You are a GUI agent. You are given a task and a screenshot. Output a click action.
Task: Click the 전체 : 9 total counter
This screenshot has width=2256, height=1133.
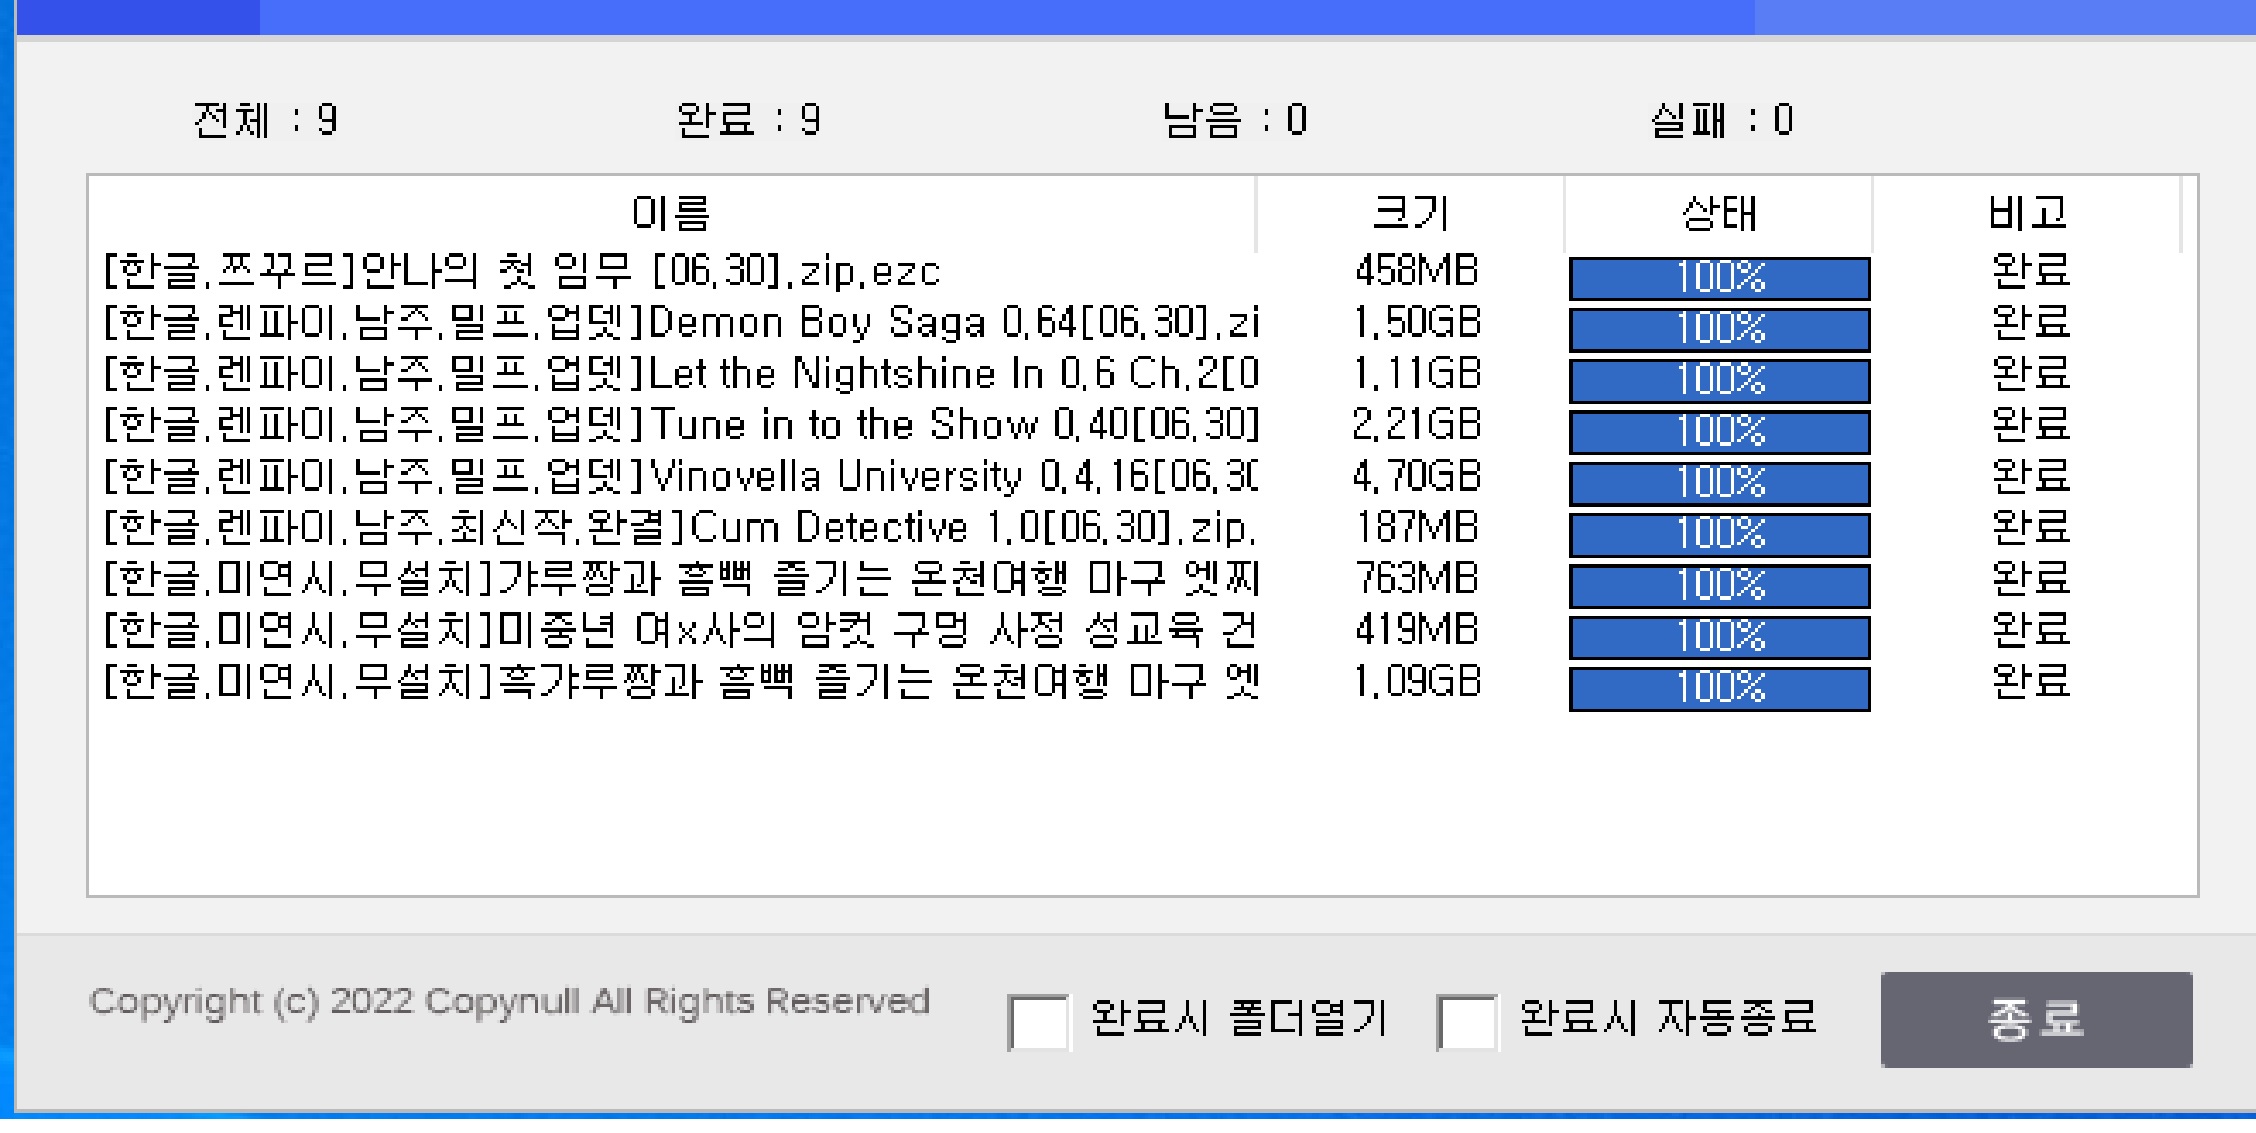(265, 120)
